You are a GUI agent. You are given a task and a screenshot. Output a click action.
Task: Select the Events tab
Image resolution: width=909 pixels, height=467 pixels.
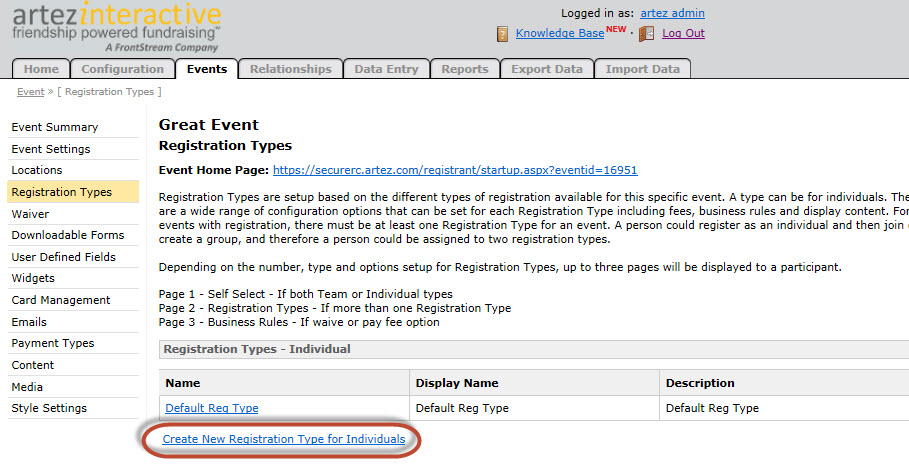[x=207, y=69]
